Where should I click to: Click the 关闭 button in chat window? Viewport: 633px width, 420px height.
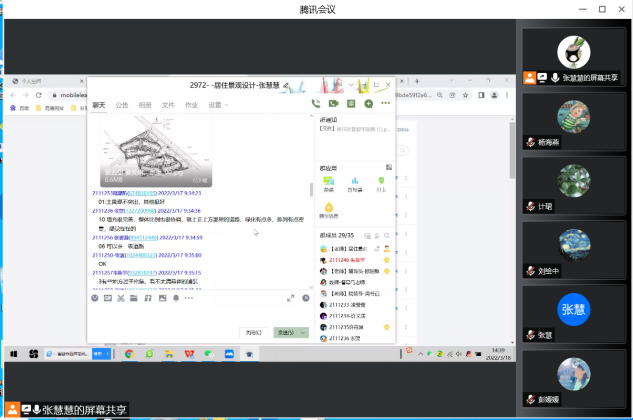[253, 333]
